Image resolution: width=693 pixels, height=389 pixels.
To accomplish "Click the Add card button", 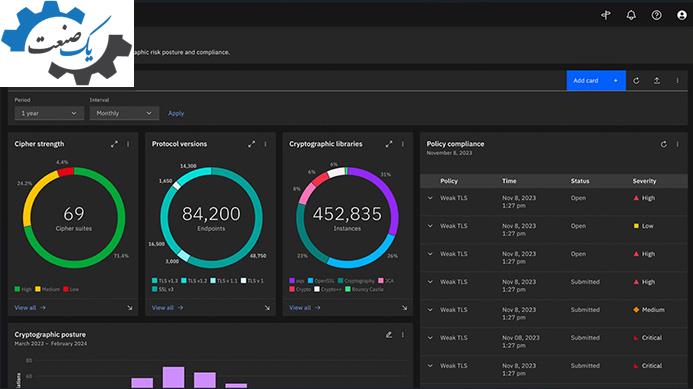I will pos(596,80).
